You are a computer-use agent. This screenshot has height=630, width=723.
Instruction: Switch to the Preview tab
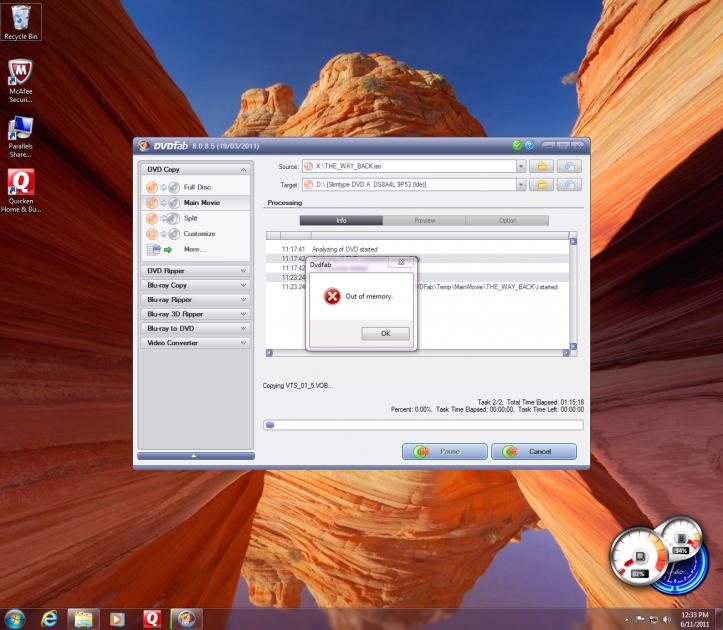(x=424, y=220)
